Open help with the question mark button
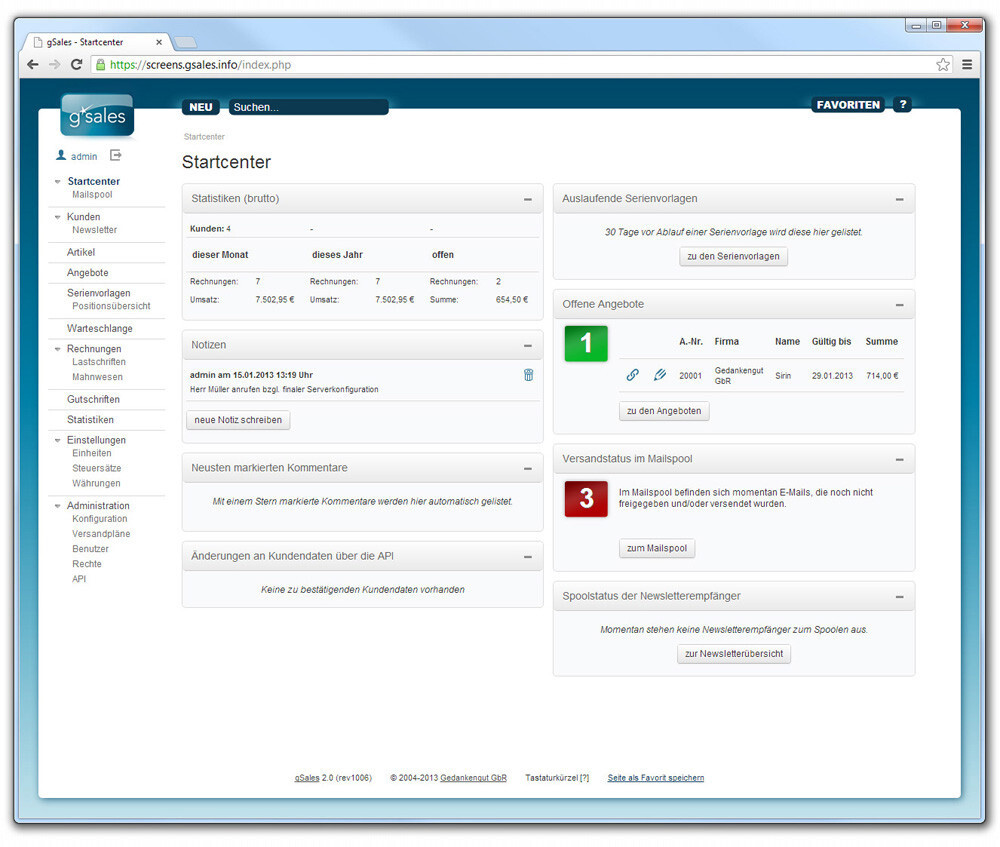 click(902, 105)
